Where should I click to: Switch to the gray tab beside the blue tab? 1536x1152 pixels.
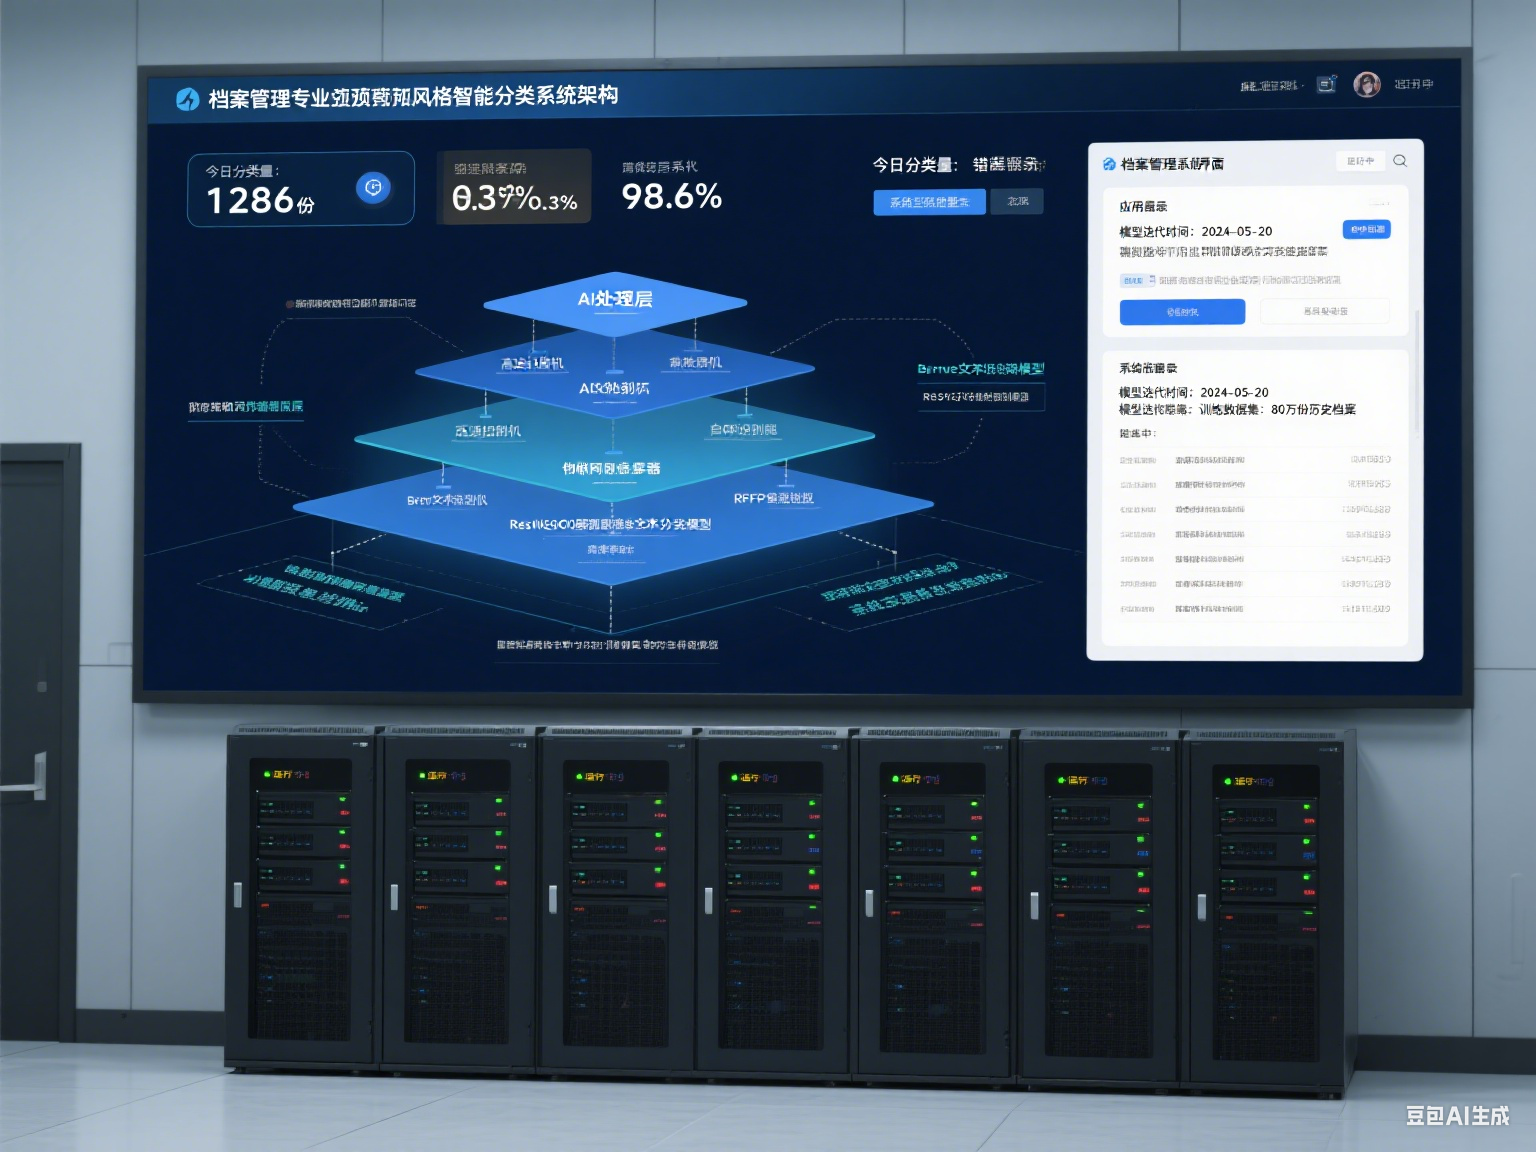point(1017,202)
